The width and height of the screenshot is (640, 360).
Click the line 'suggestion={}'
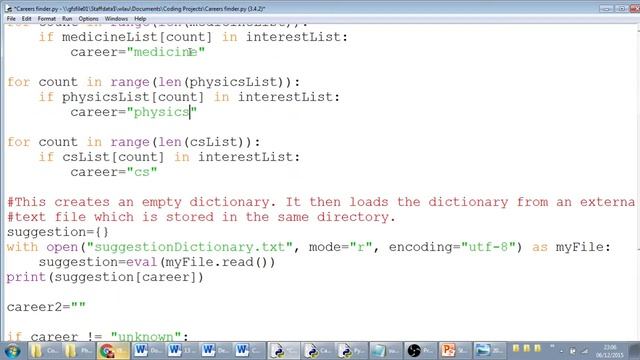tap(58, 232)
